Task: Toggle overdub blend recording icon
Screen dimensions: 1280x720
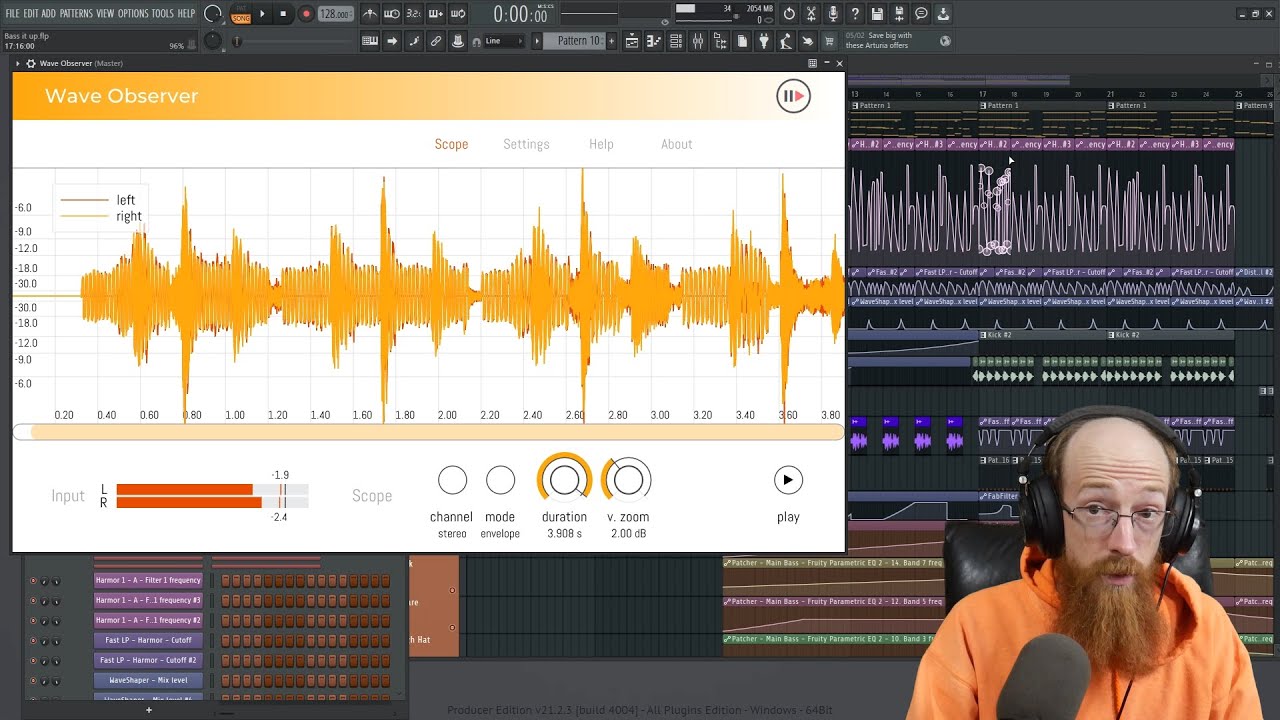Action: coord(436,14)
